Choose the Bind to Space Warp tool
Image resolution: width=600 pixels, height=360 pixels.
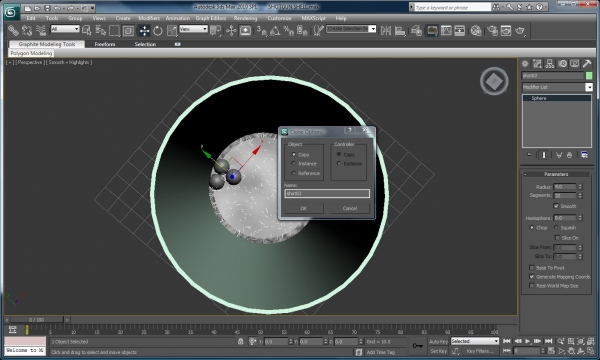41,31
